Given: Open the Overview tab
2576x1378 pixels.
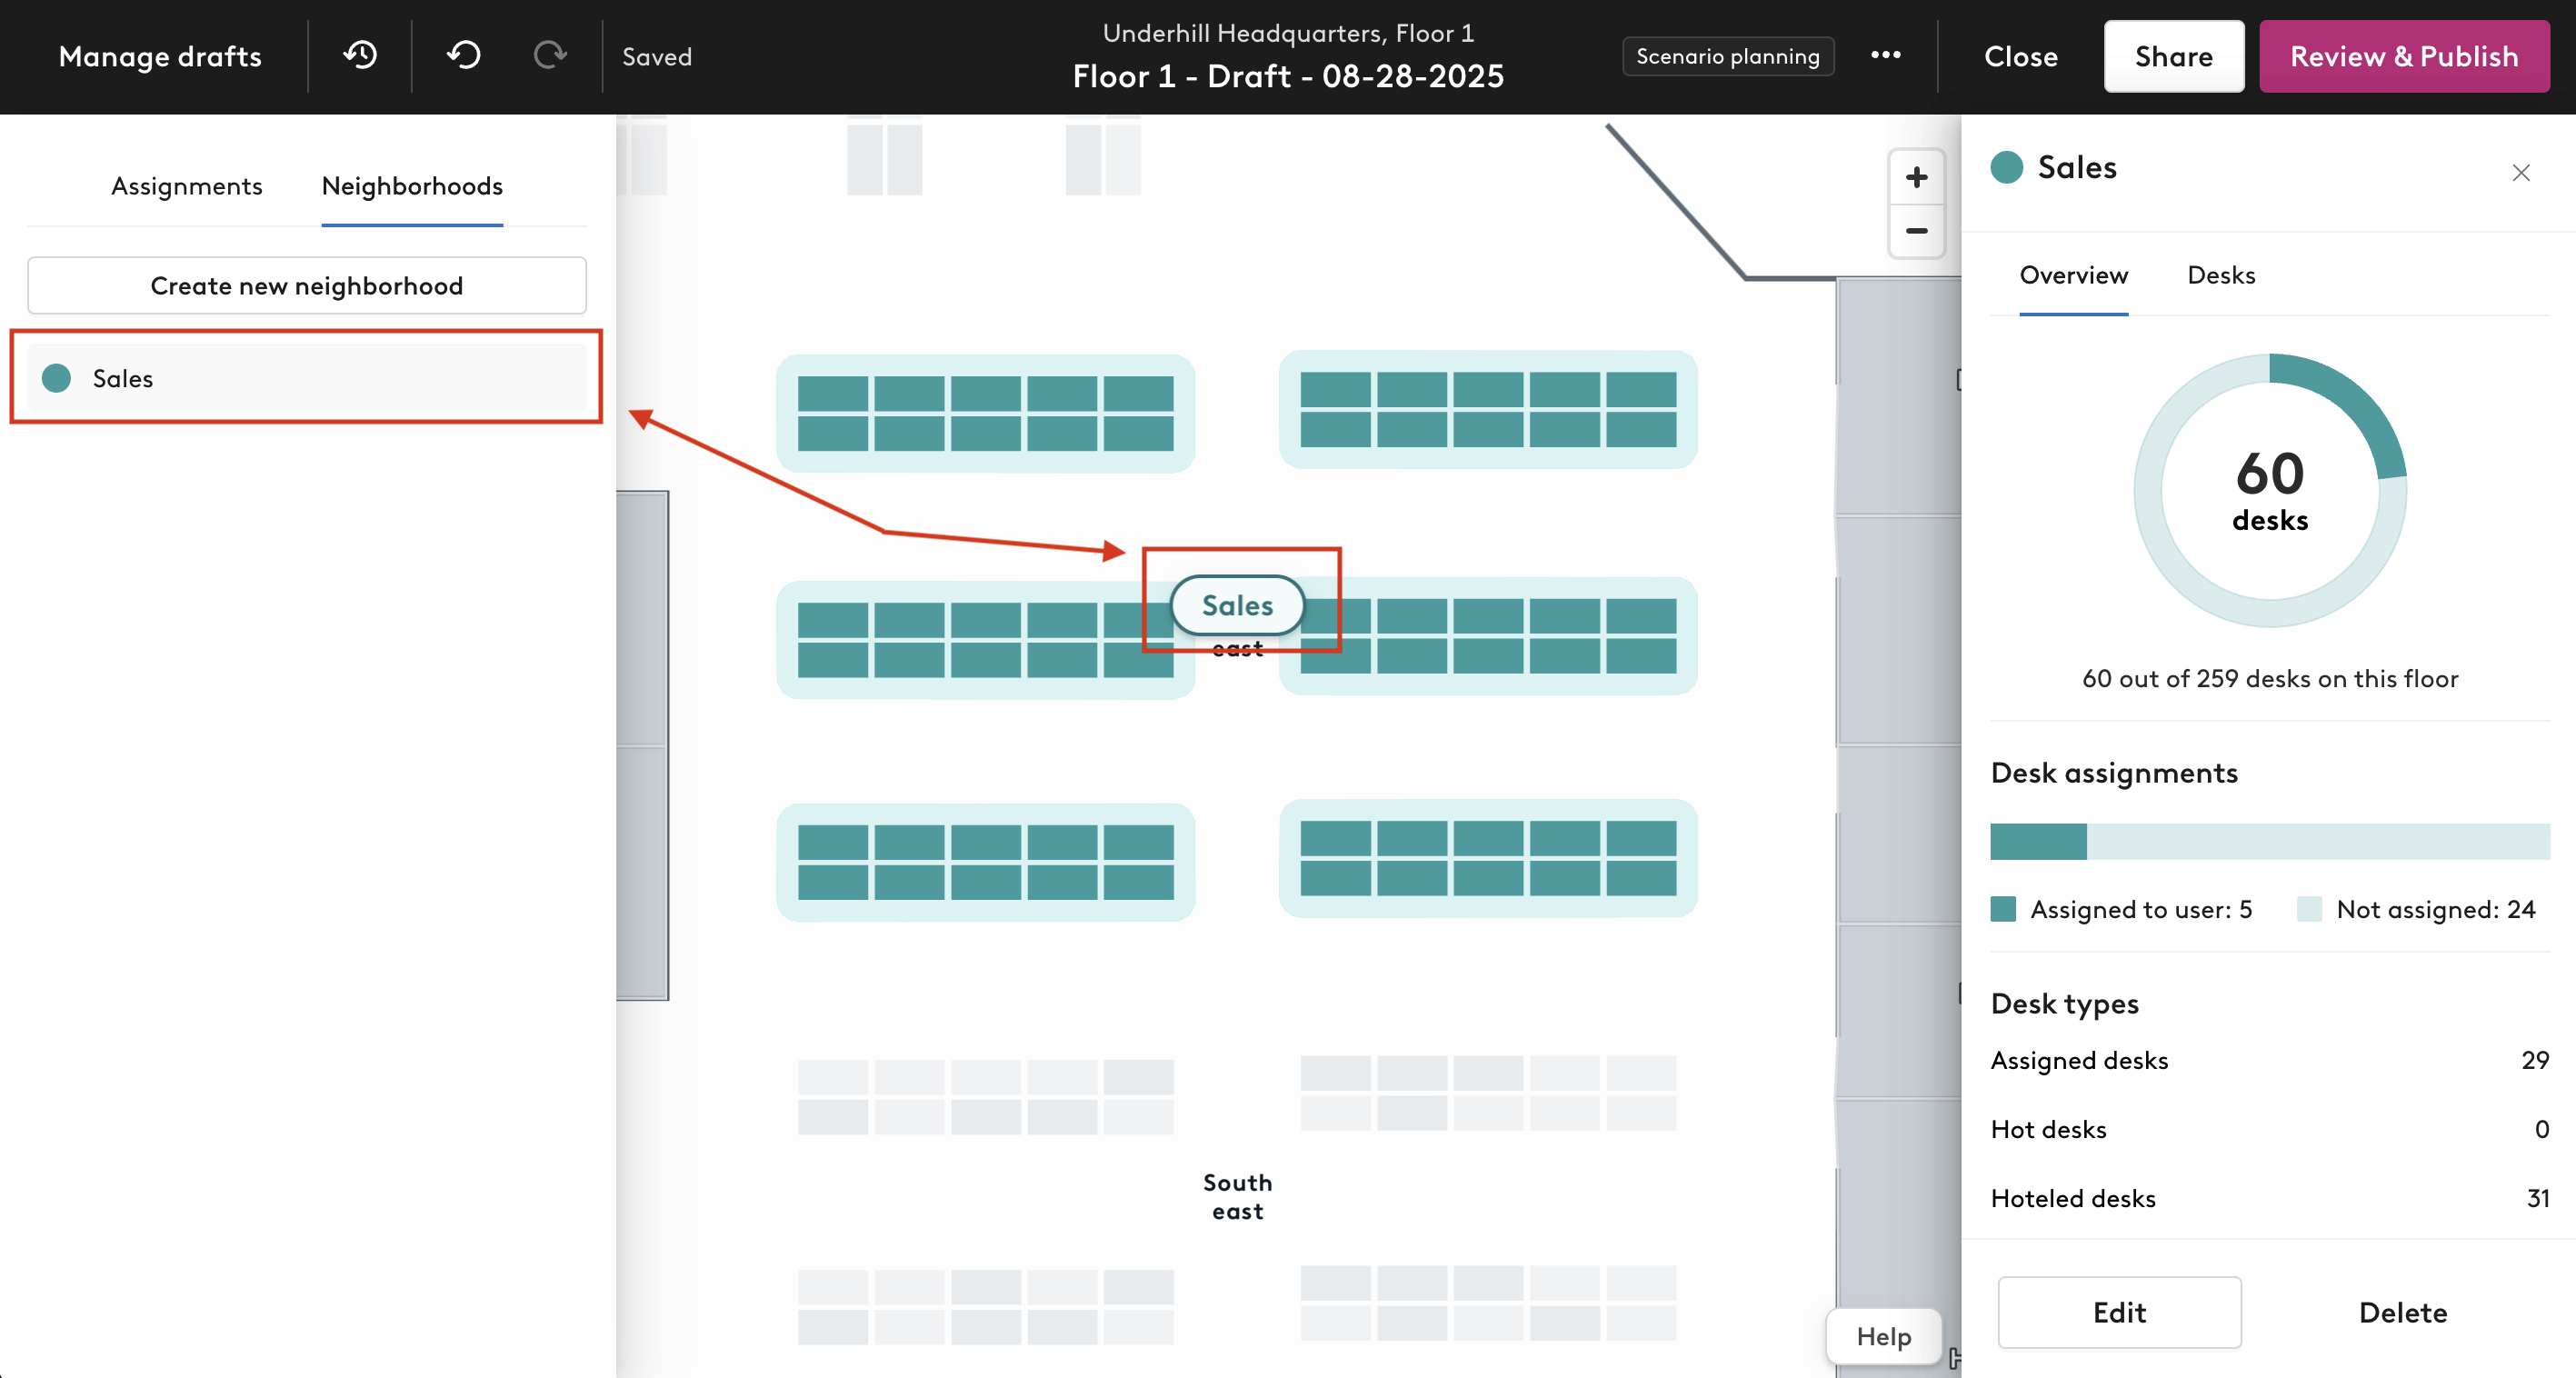Looking at the screenshot, I should [x=2073, y=275].
